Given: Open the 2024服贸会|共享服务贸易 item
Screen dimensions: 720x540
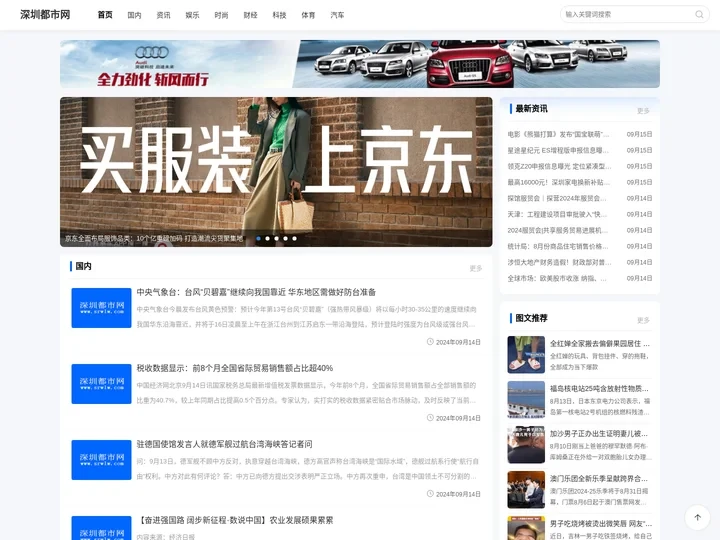Looking at the screenshot, I should [558, 230].
